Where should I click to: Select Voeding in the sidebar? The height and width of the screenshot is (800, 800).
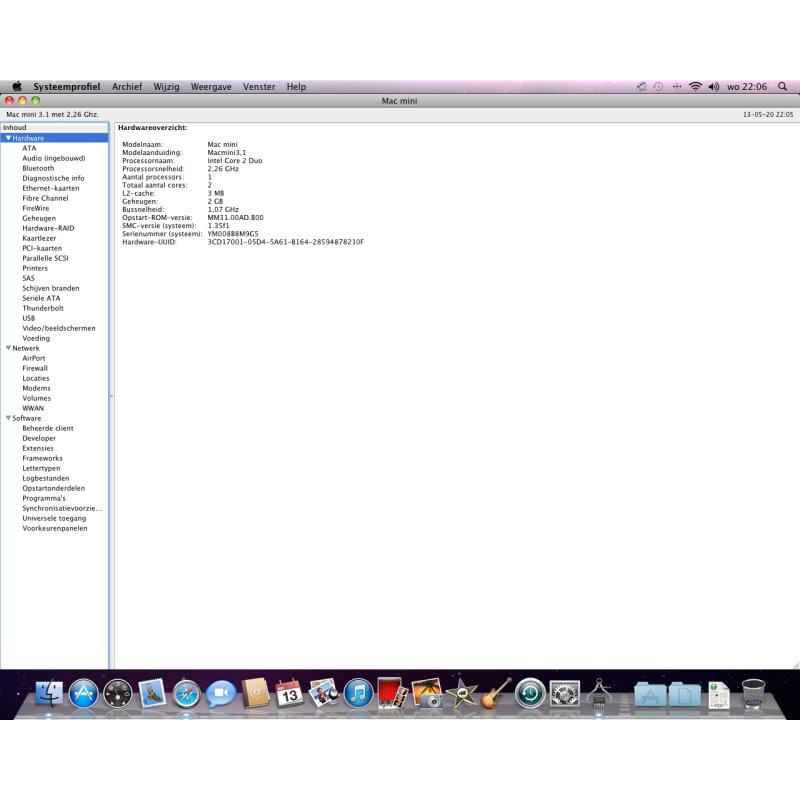coord(36,338)
